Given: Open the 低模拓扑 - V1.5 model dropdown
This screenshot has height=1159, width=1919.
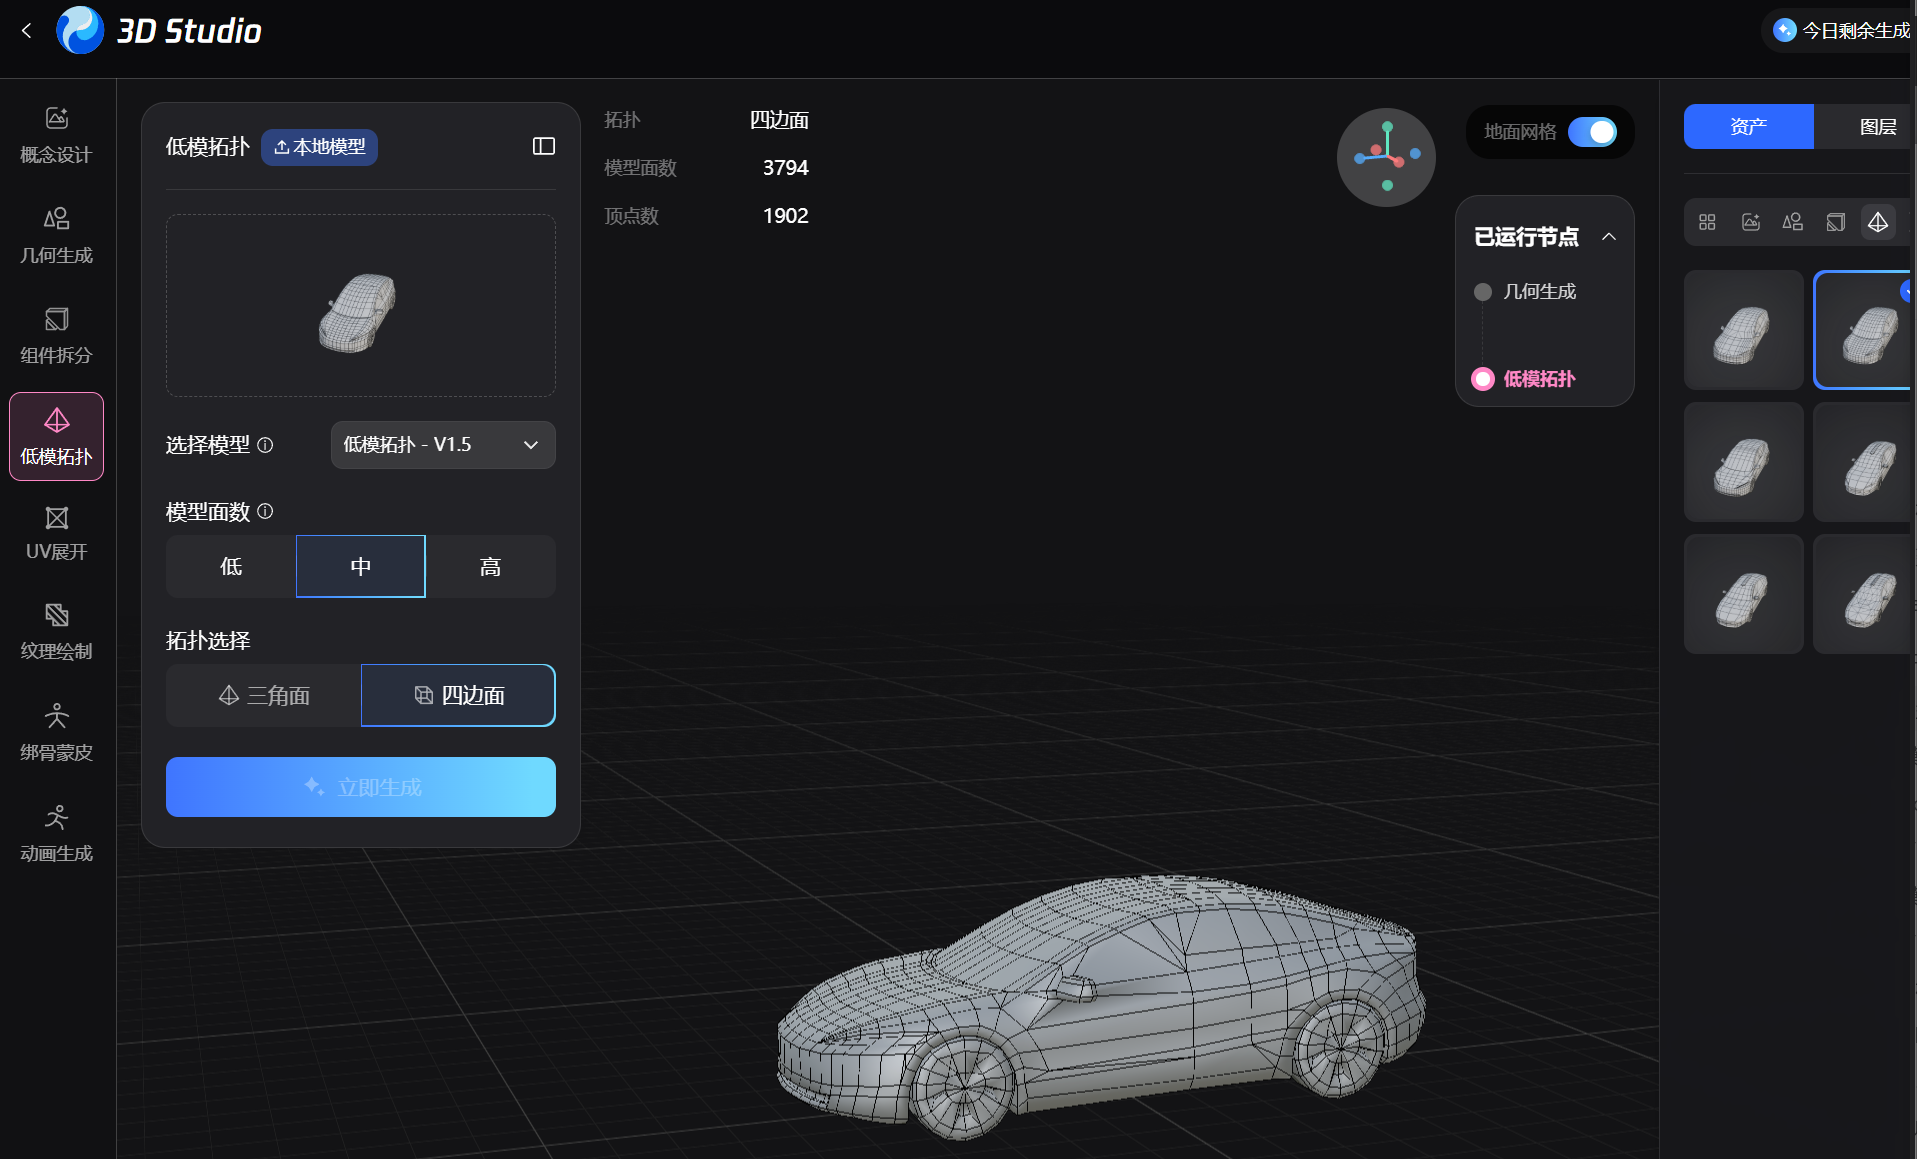Looking at the screenshot, I should (443, 445).
